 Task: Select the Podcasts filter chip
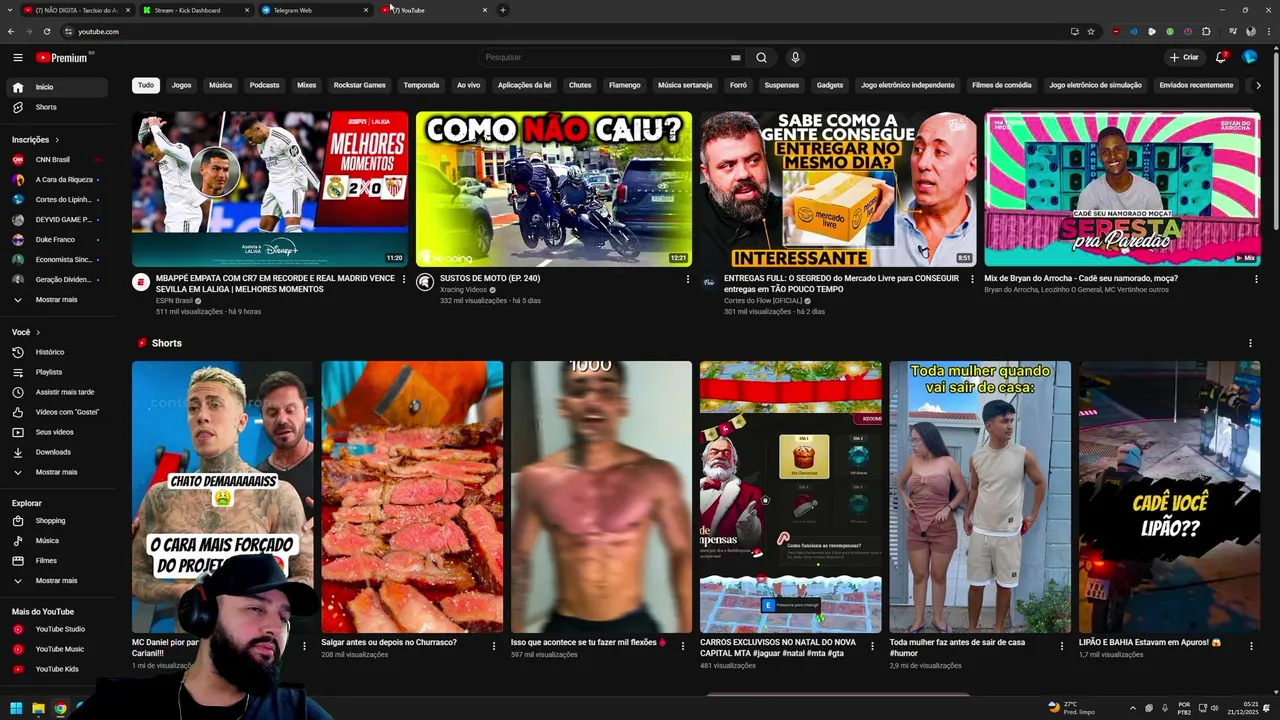[264, 85]
